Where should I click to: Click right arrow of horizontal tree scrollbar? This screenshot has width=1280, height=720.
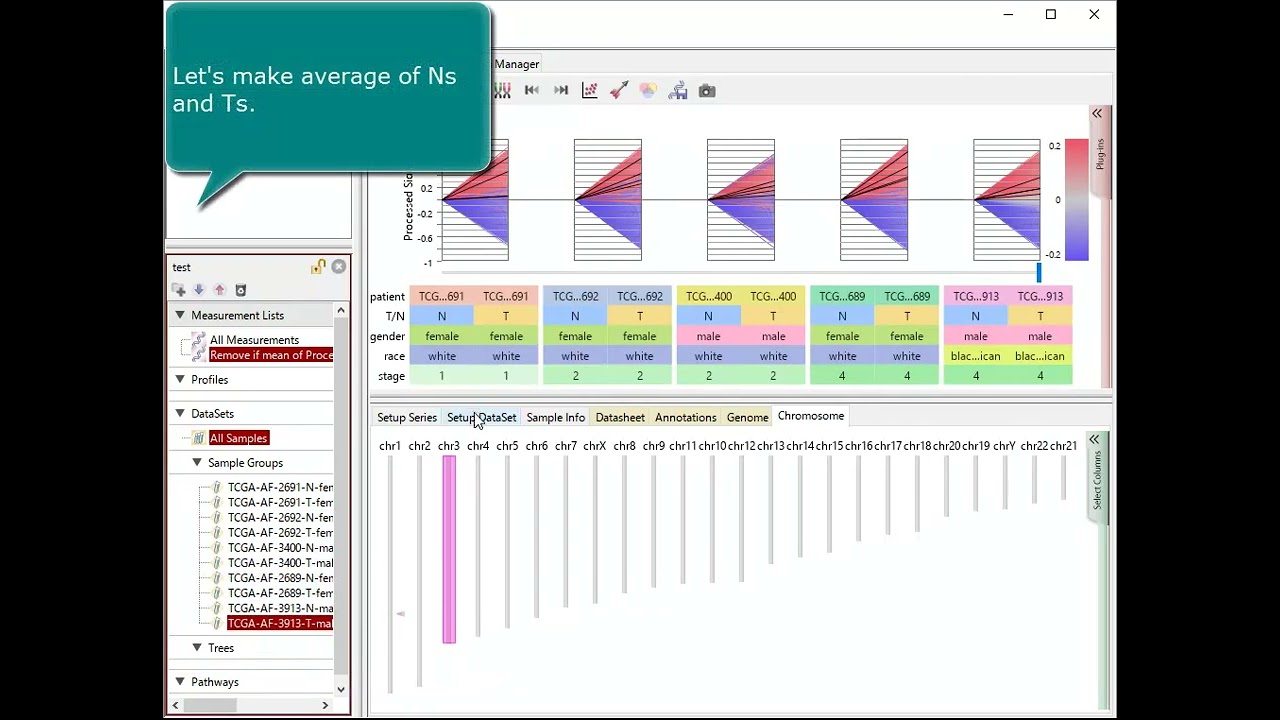(x=325, y=705)
